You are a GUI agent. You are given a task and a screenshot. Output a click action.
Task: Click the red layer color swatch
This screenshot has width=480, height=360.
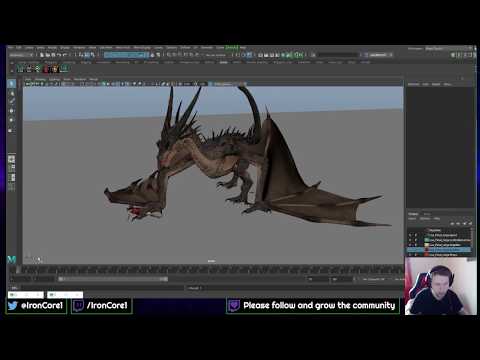(426, 255)
